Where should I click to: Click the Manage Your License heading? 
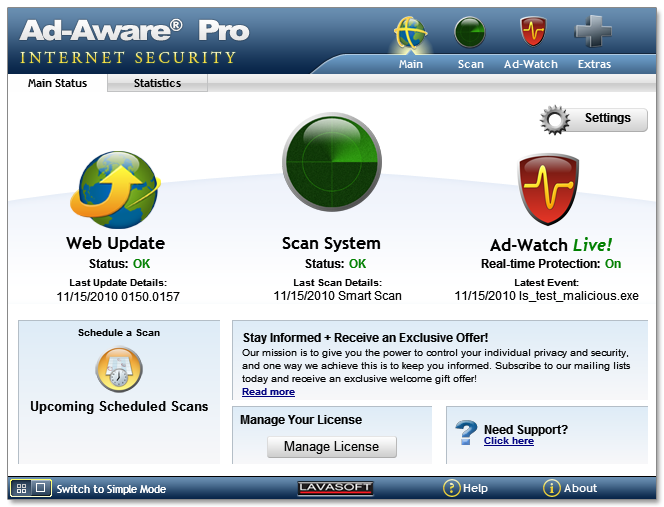[301, 420]
